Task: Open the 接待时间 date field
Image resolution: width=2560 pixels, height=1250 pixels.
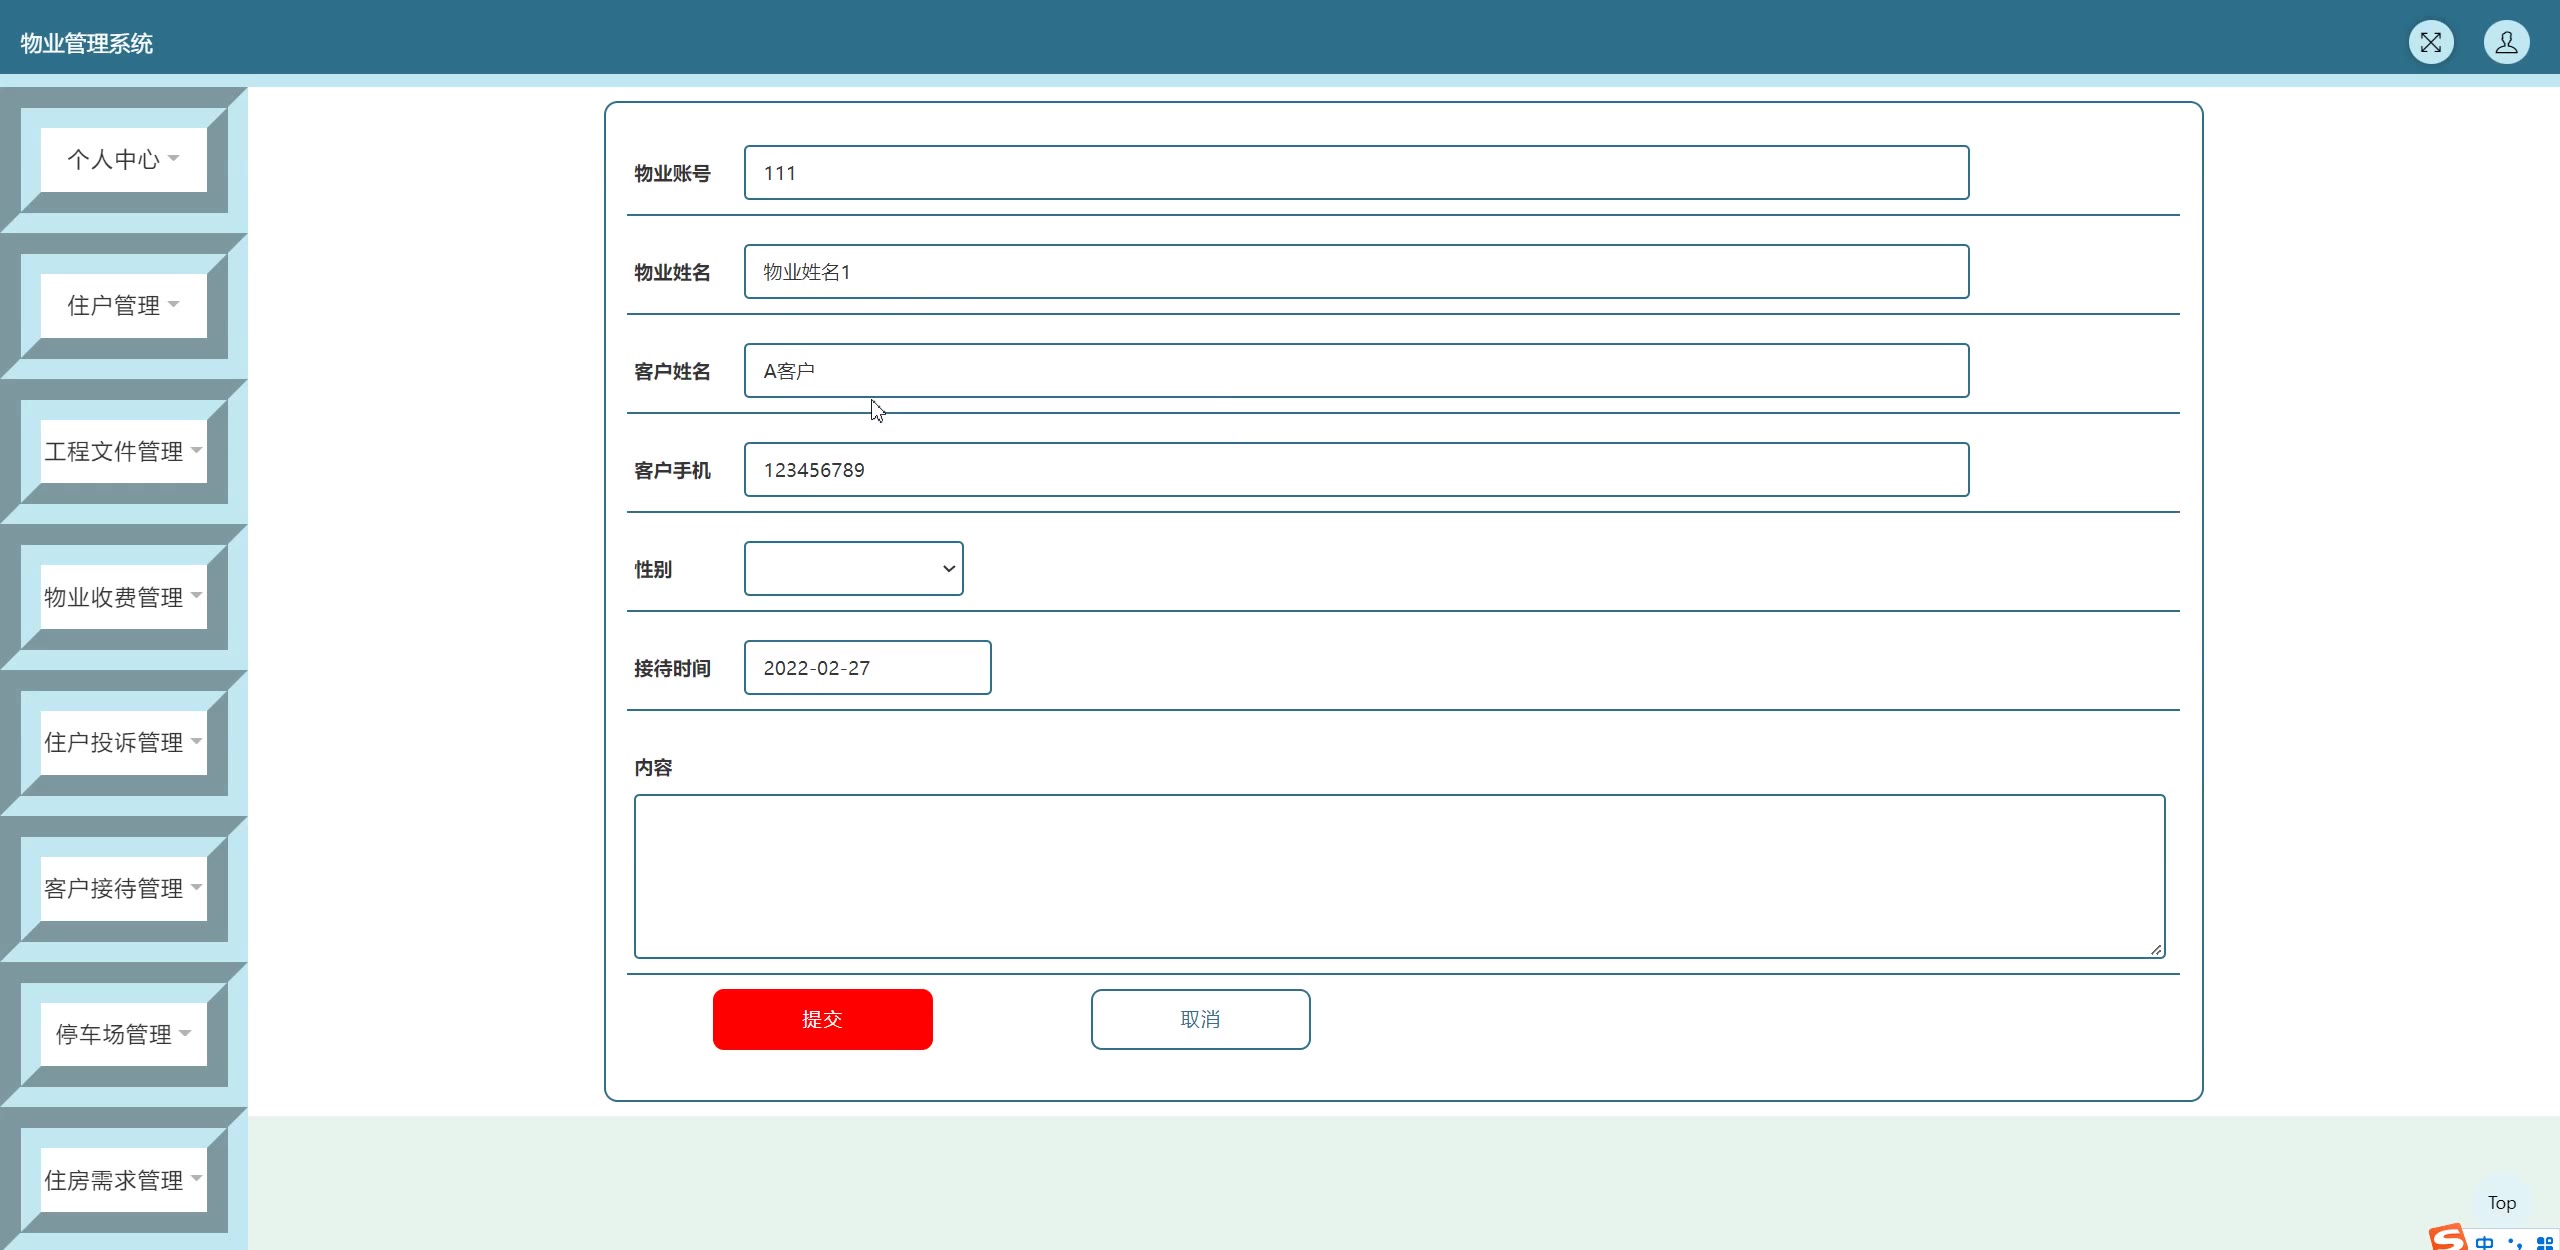Action: point(867,667)
